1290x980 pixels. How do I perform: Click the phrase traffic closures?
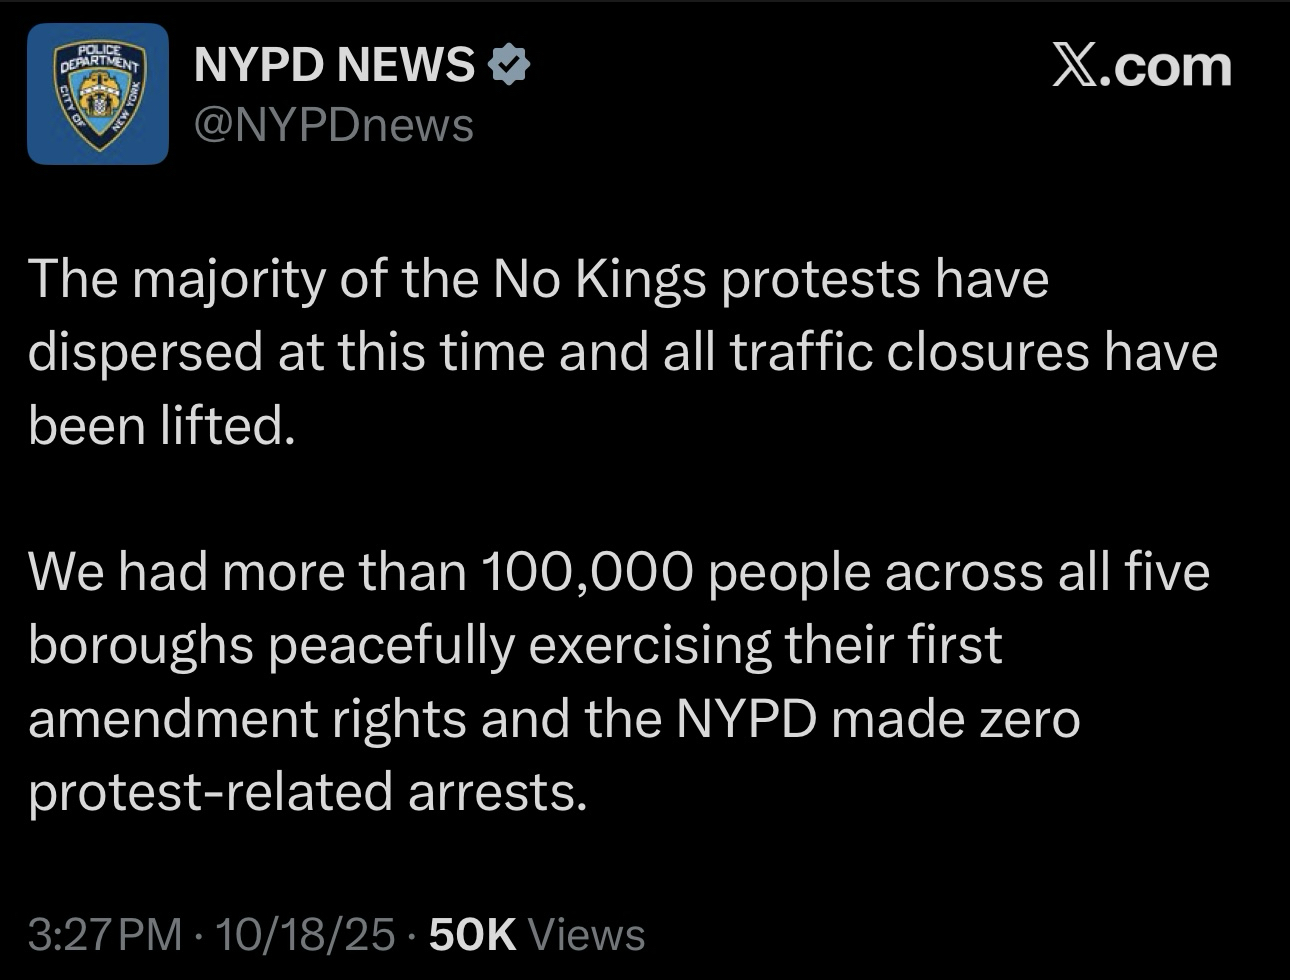point(909,353)
